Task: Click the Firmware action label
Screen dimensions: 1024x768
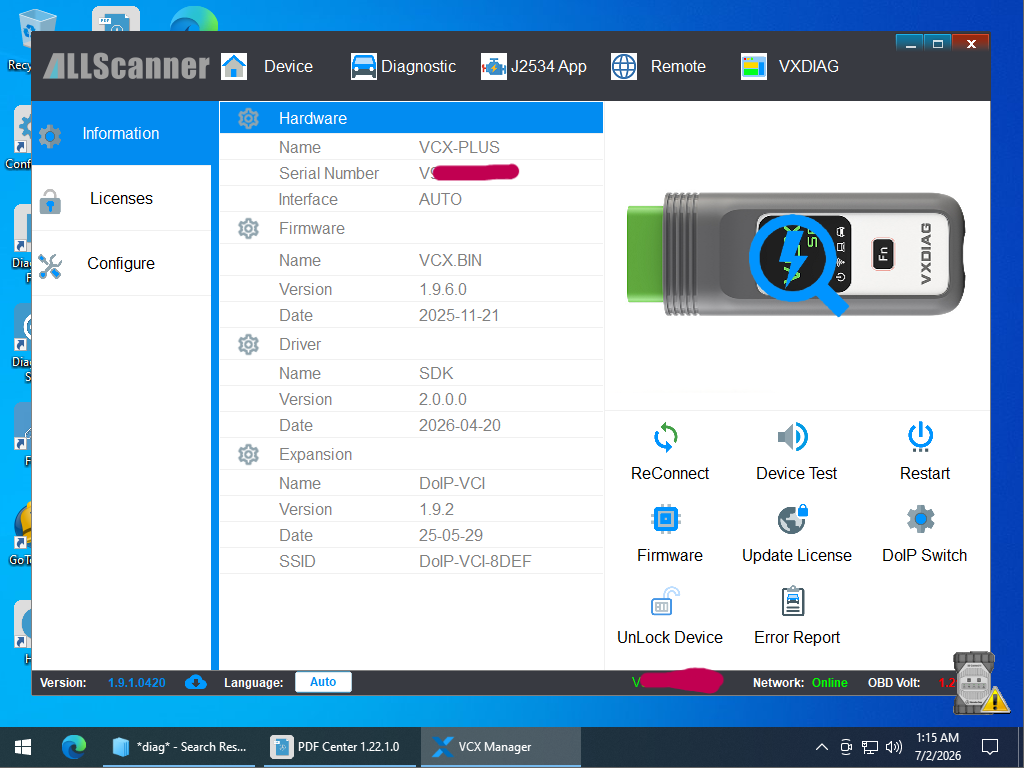Action: coord(669,555)
